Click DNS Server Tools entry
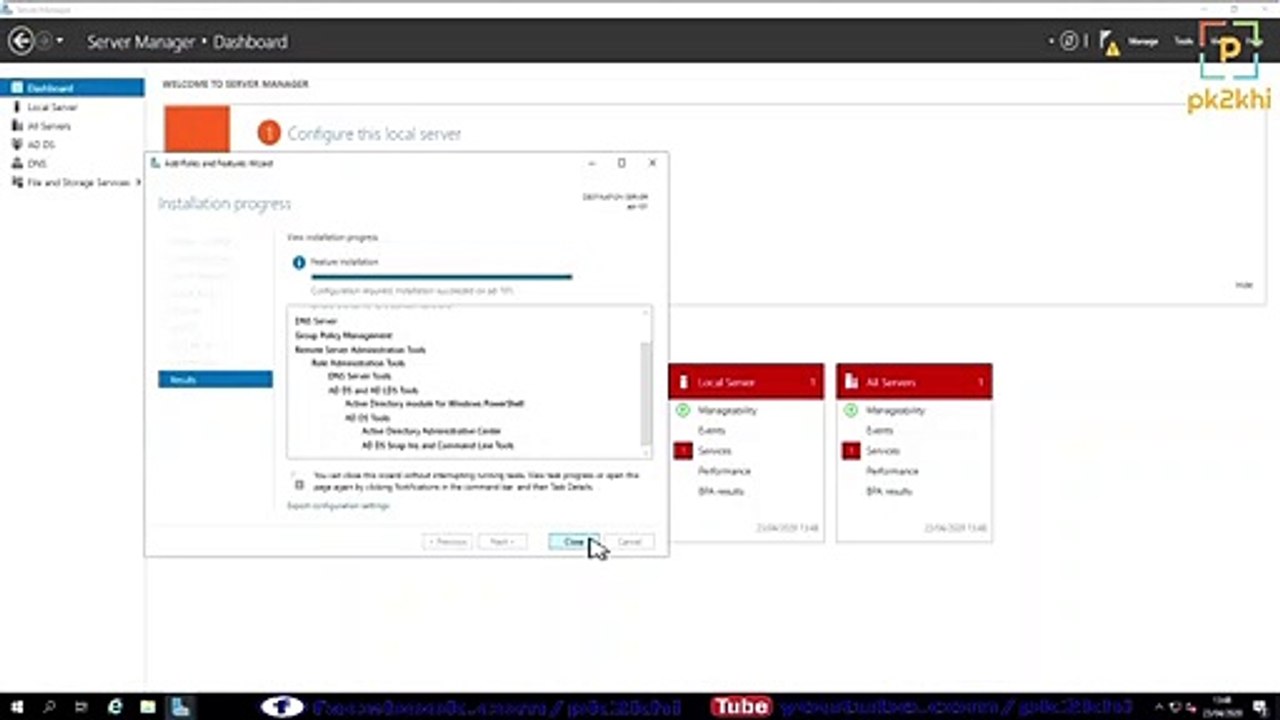This screenshot has width=1280, height=720. click(360, 376)
